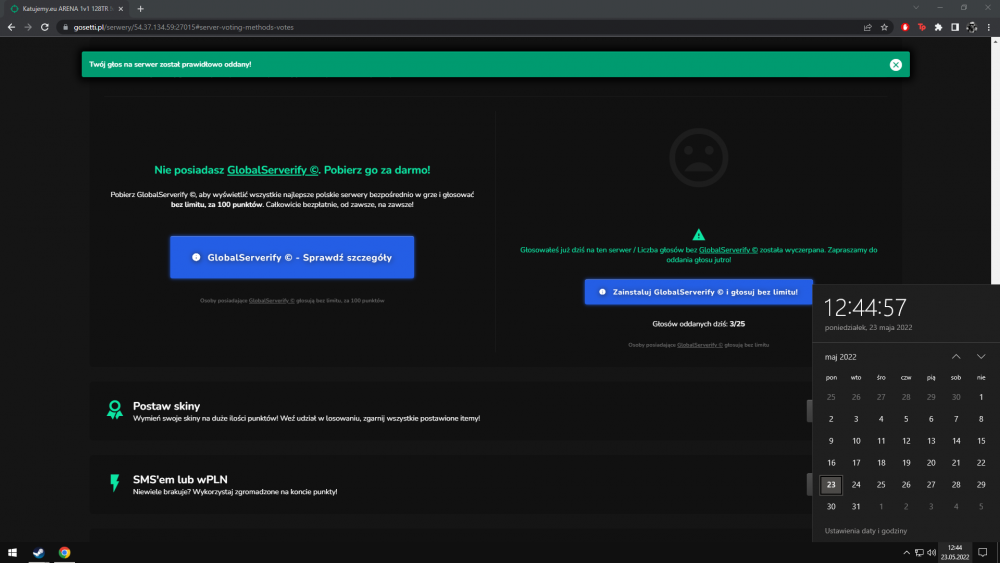The width and height of the screenshot is (1000, 563).
Task: Show next month in calendar
Action: point(981,356)
